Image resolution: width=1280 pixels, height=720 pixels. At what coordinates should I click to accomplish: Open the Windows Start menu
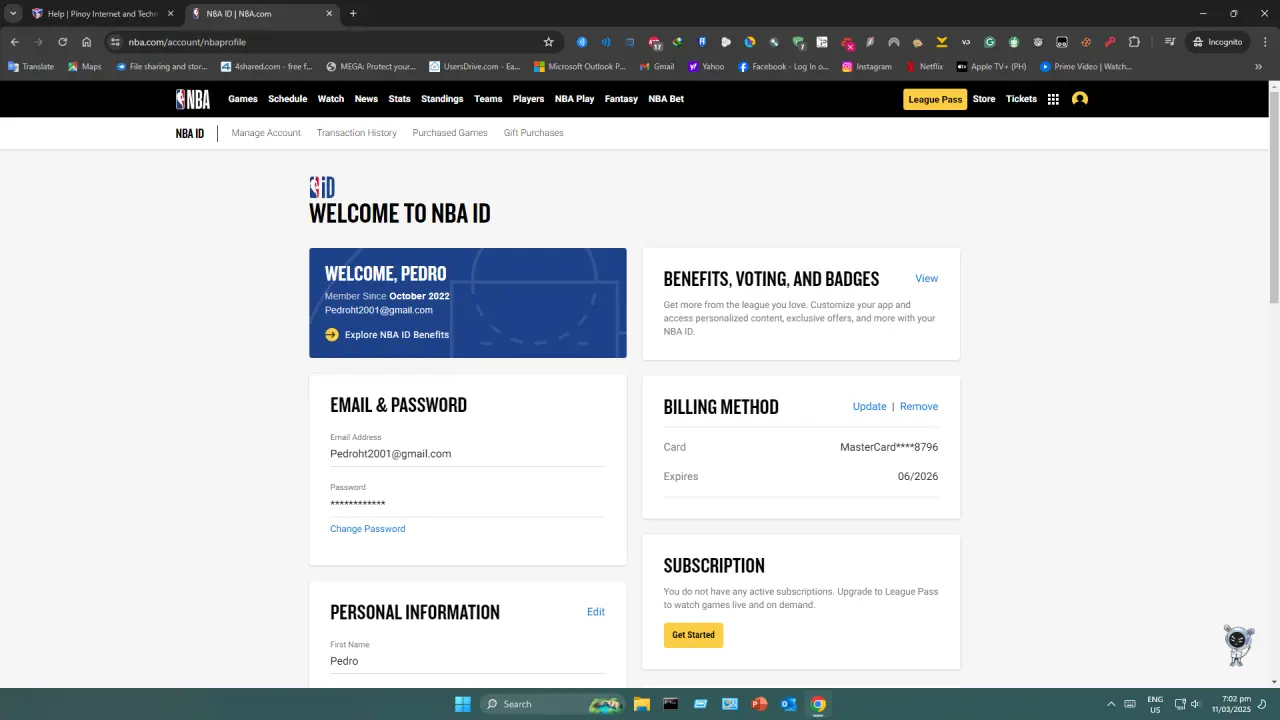pyautogui.click(x=463, y=704)
